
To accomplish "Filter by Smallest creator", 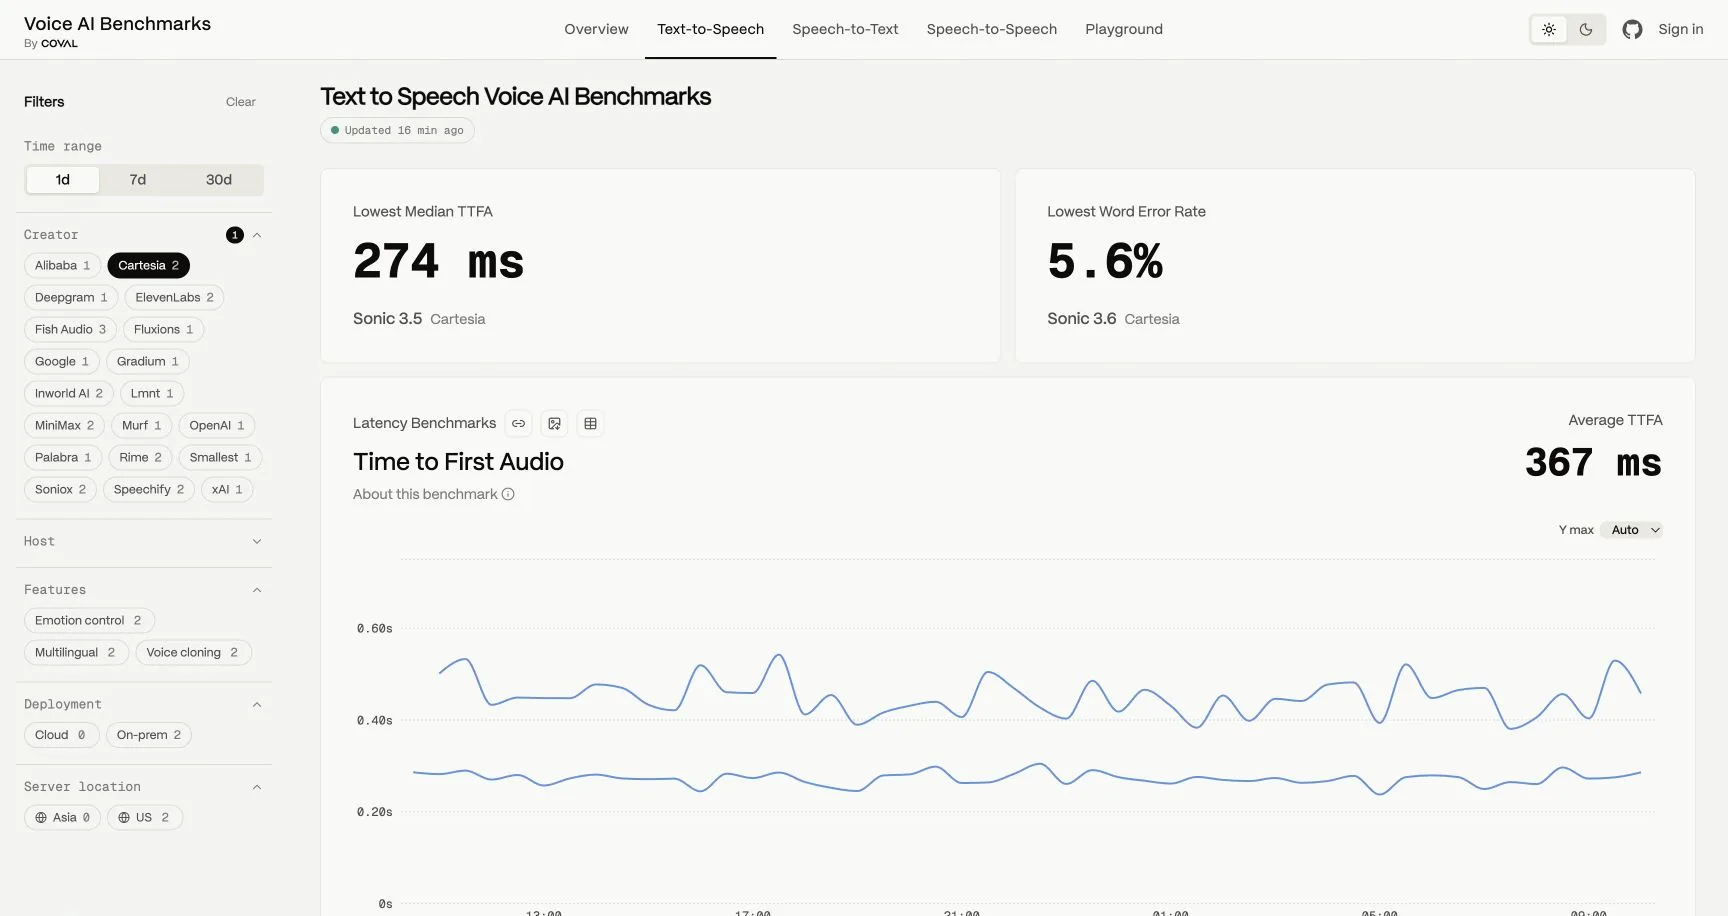I will (221, 457).
